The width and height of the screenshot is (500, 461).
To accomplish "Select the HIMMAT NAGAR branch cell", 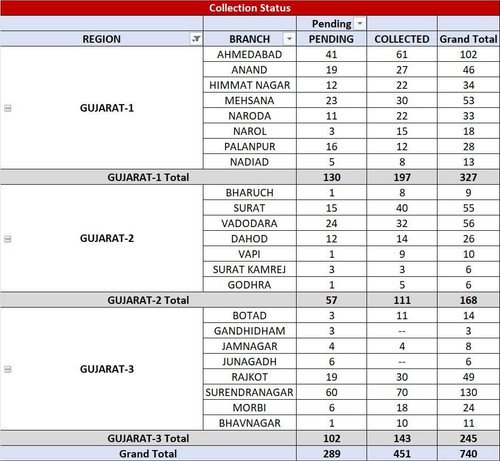I will (x=250, y=85).
